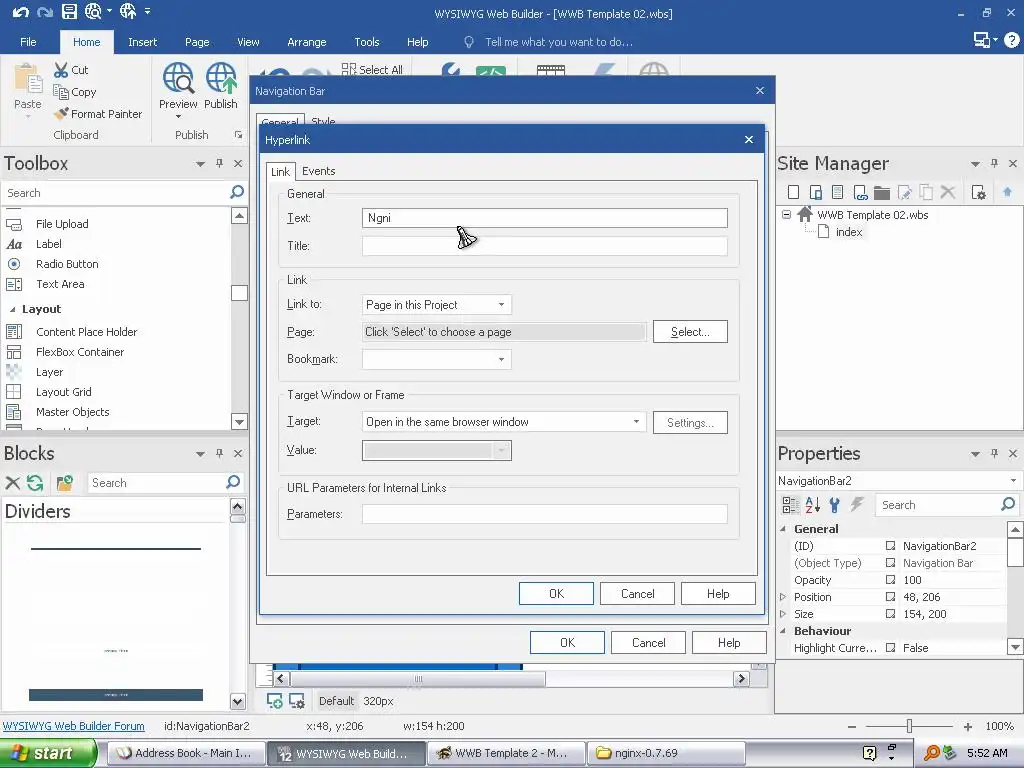
Task: Click red X remove icon in Blocks panel
Action: [12, 483]
